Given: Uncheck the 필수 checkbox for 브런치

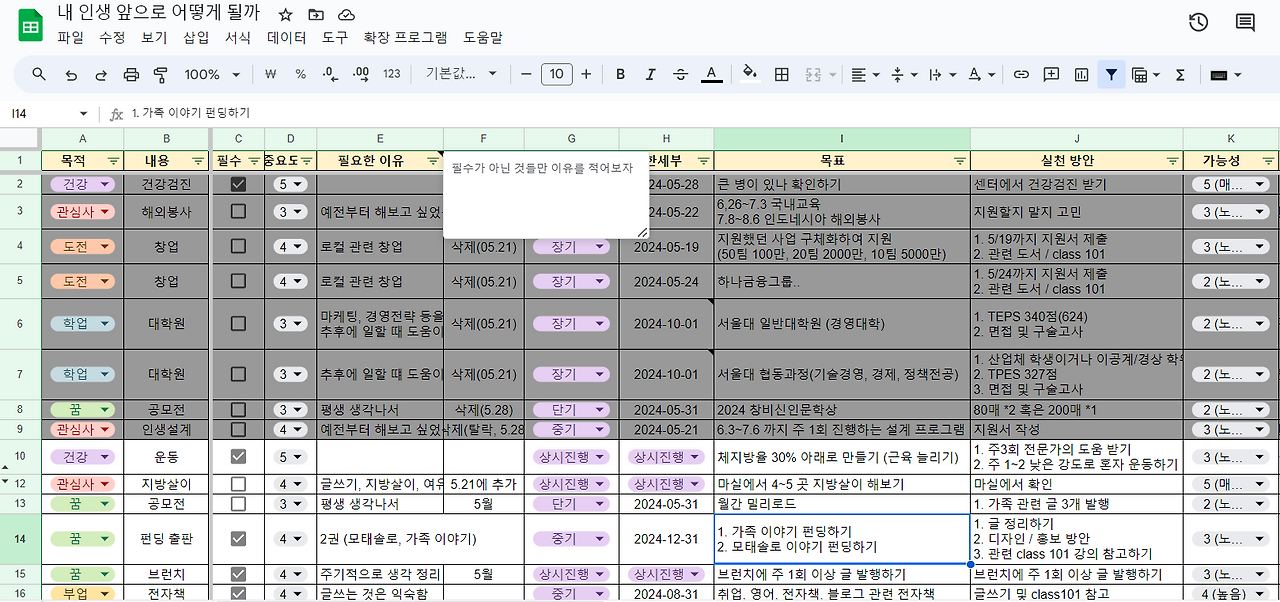Looking at the screenshot, I should (238, 574).
